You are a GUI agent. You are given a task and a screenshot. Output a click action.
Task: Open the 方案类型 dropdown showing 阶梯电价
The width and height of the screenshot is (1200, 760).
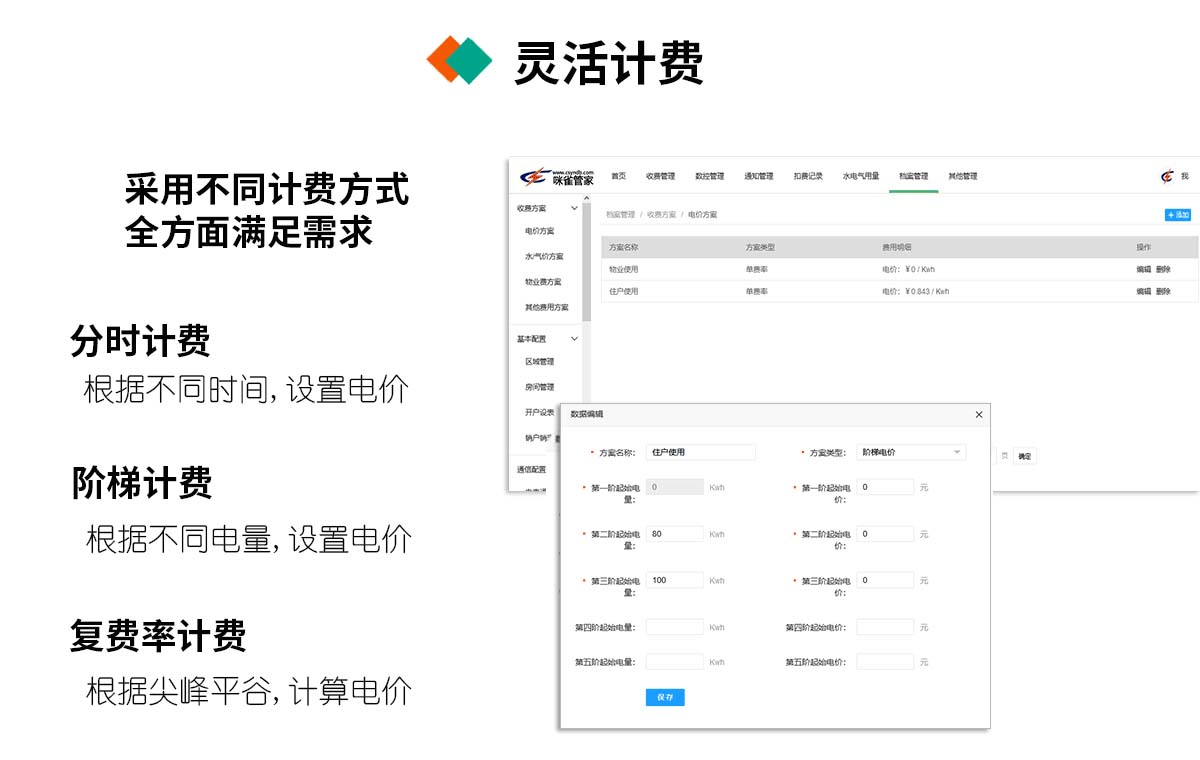click(x=910, y=452)
